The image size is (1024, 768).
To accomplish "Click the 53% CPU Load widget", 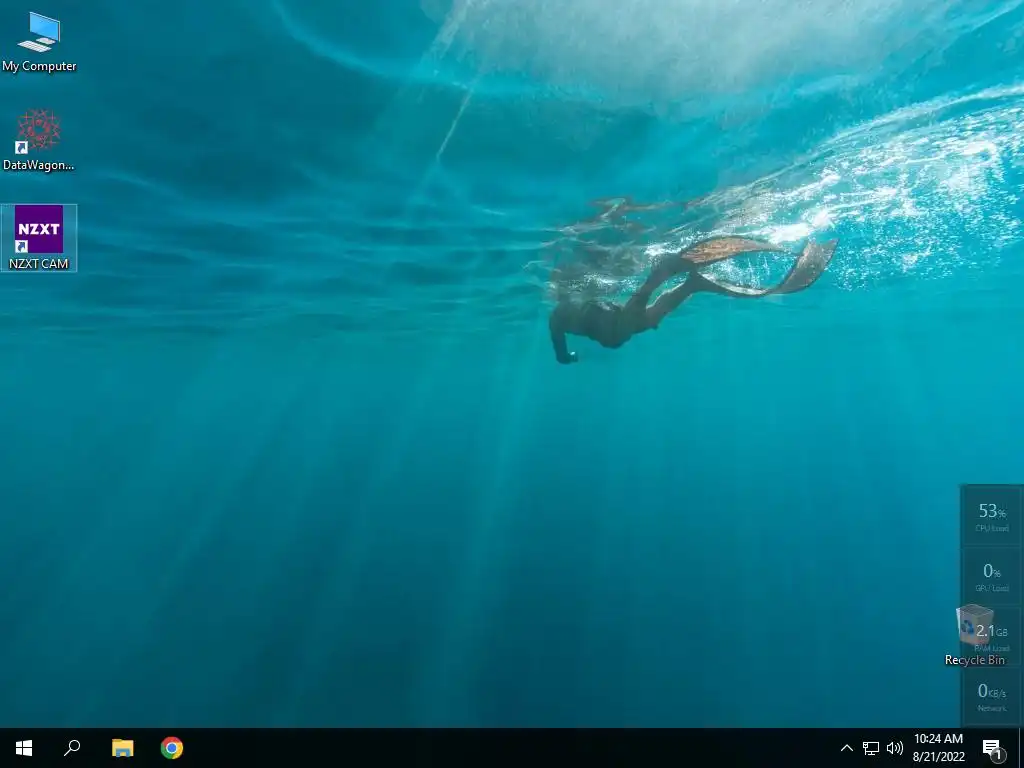I will [991, 516].
